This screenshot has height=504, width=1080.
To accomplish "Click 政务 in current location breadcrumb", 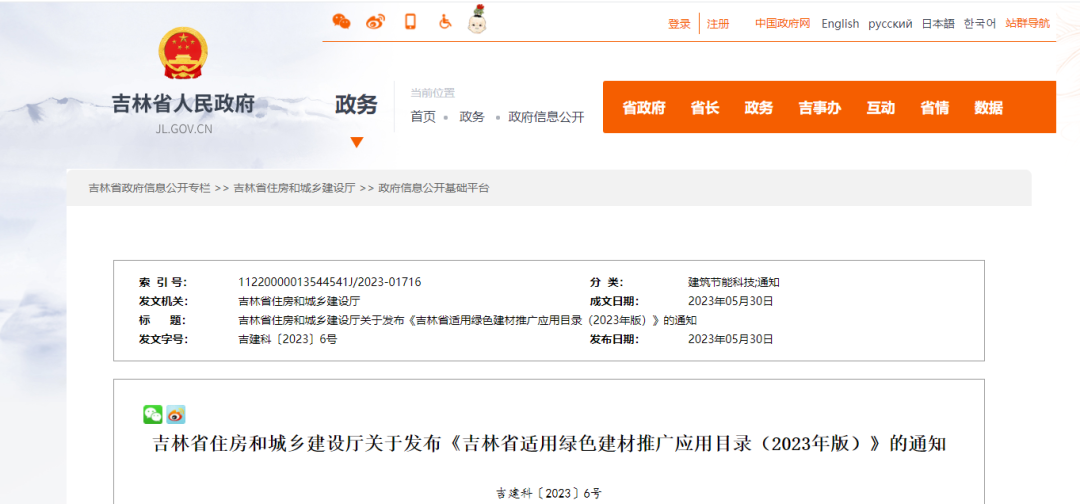I will (x=472, y=117).
